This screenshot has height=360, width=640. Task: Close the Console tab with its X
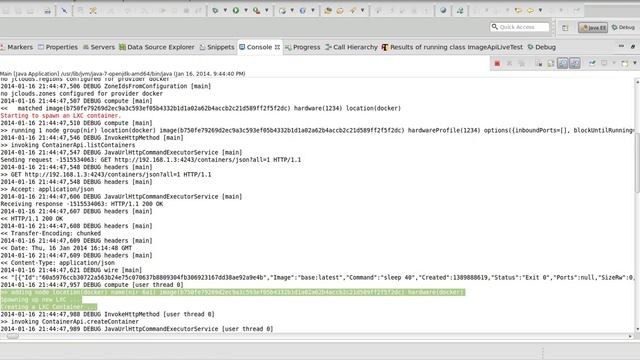(277, 47)
